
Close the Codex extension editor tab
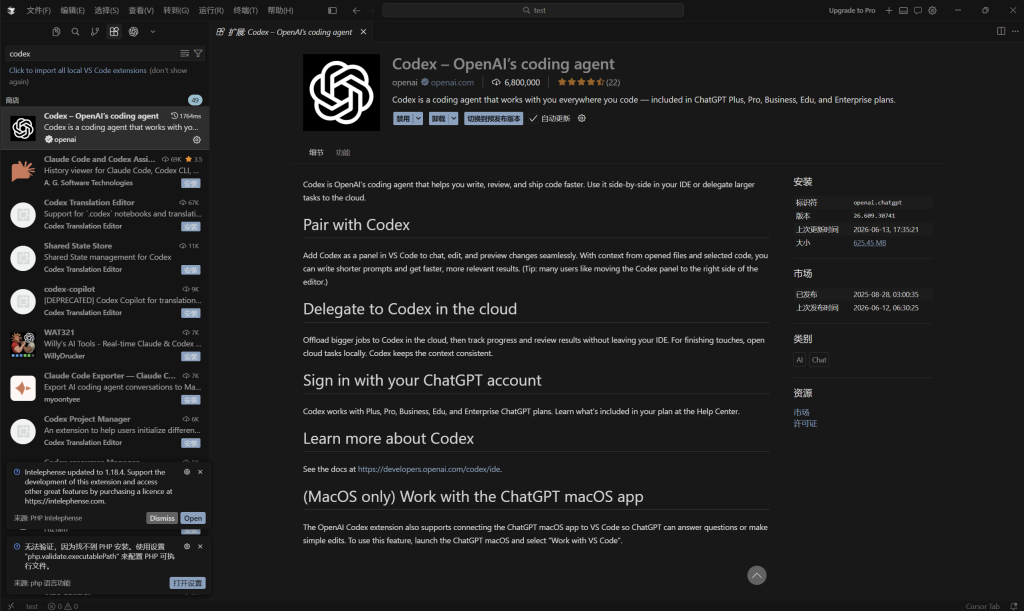pyautogui.click(x=364, y=32)
